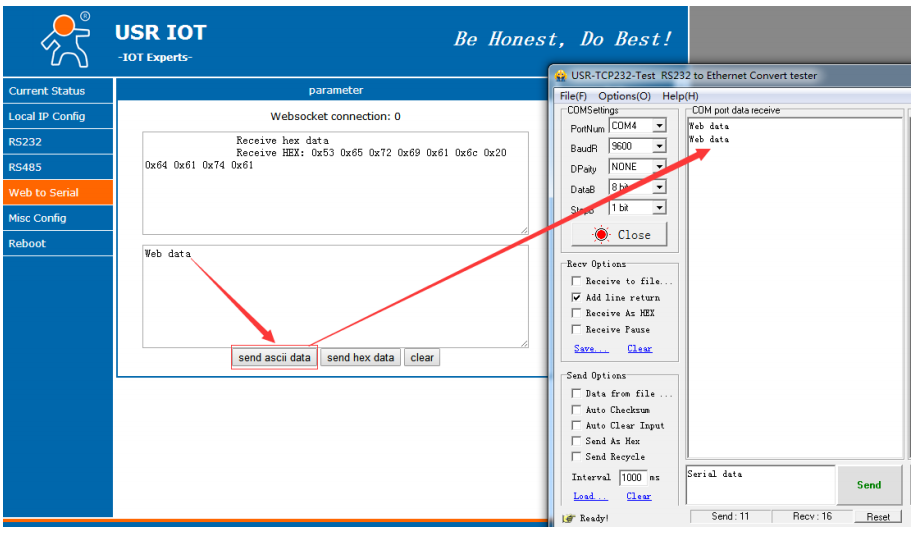Open the DataB 8 bit dropdown
This screenshot has width=915, height=533.
pos(659,187)
